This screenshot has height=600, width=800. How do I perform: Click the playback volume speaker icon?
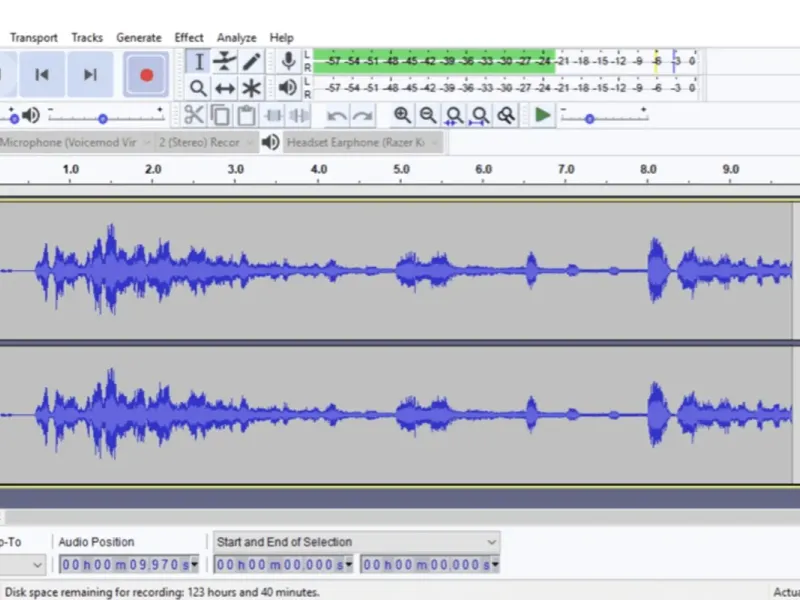(x=31, y=115)
